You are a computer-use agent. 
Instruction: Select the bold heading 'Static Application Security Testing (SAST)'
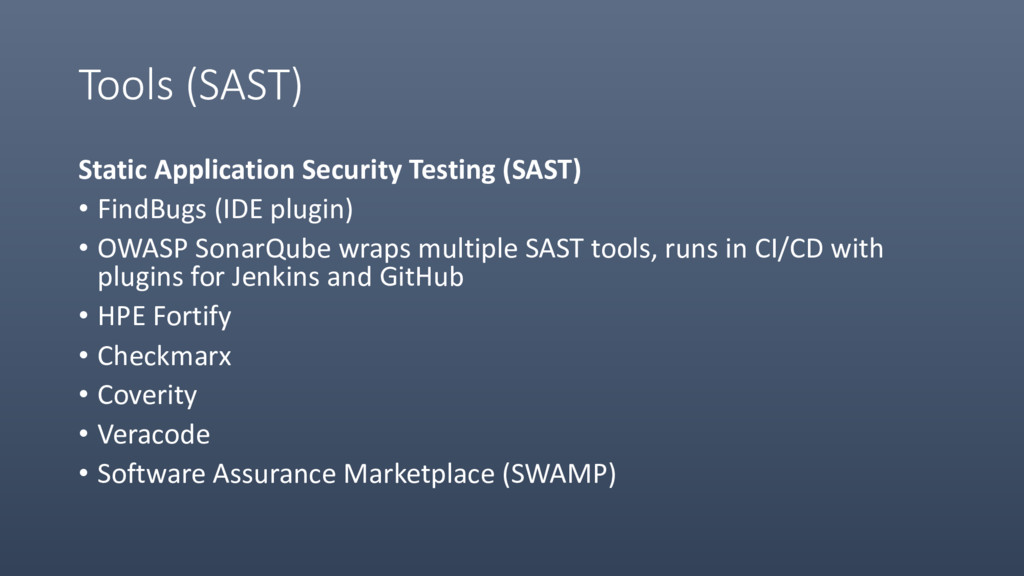coord(330,170)
